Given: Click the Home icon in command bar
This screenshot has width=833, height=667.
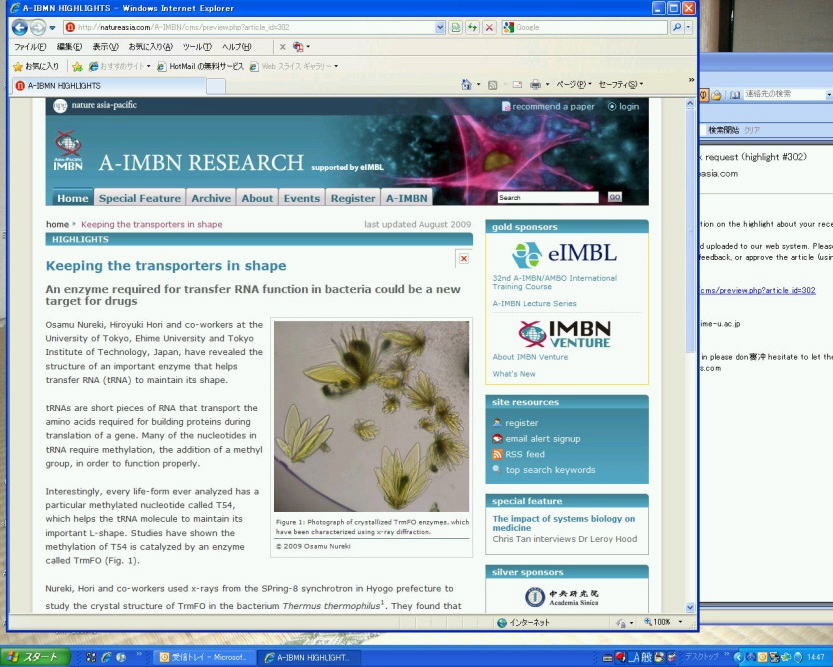Looking at the screenshot, I should [x=467, y=85].
